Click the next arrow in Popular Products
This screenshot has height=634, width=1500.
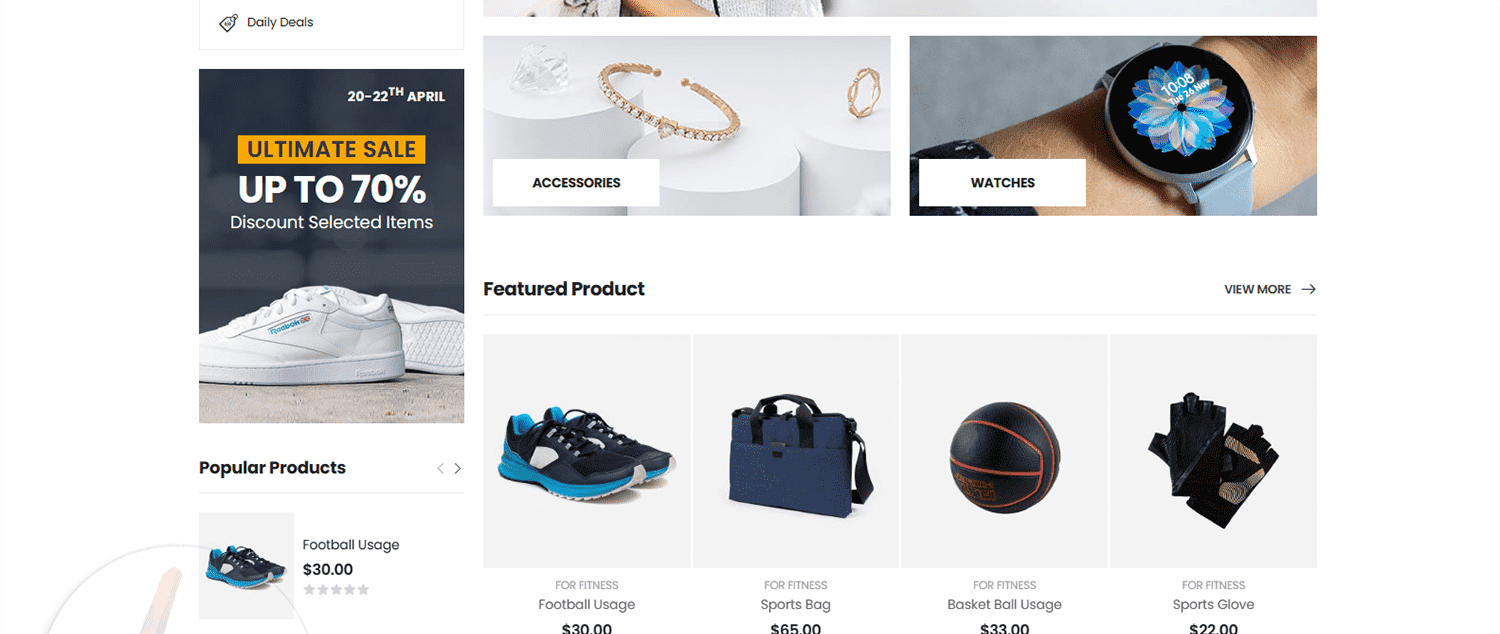[x=458, y=468]
